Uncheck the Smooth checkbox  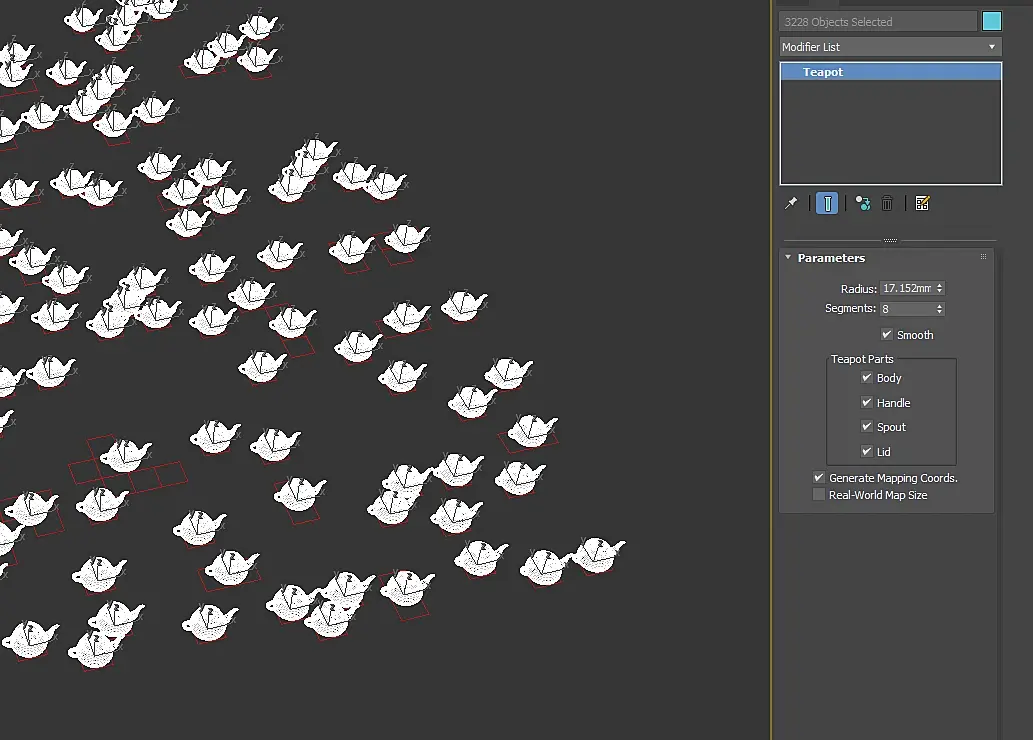point(887,335)
